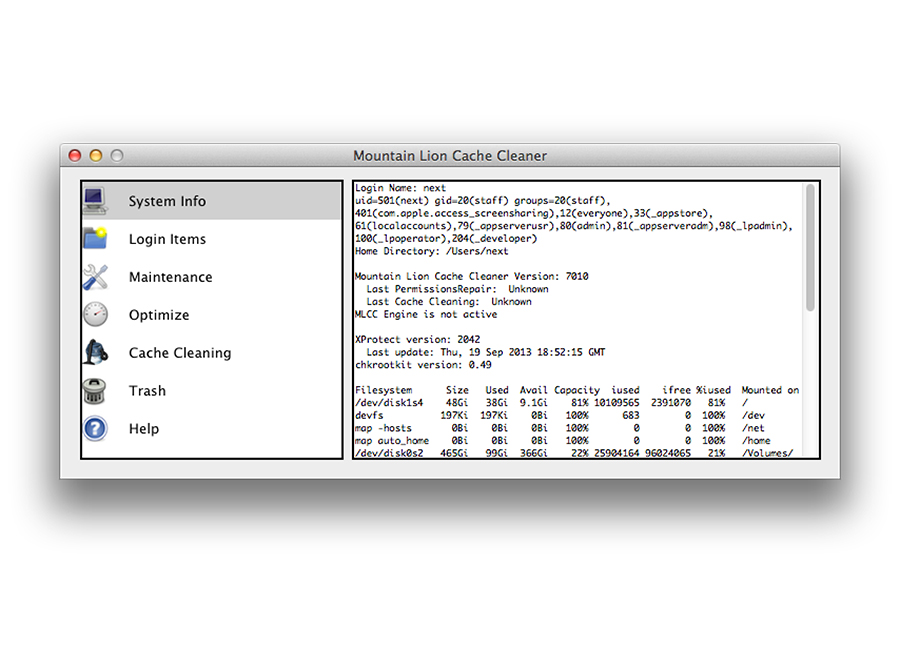
Task: Select the Cache Cleaning icon
Action: point(95,353)
